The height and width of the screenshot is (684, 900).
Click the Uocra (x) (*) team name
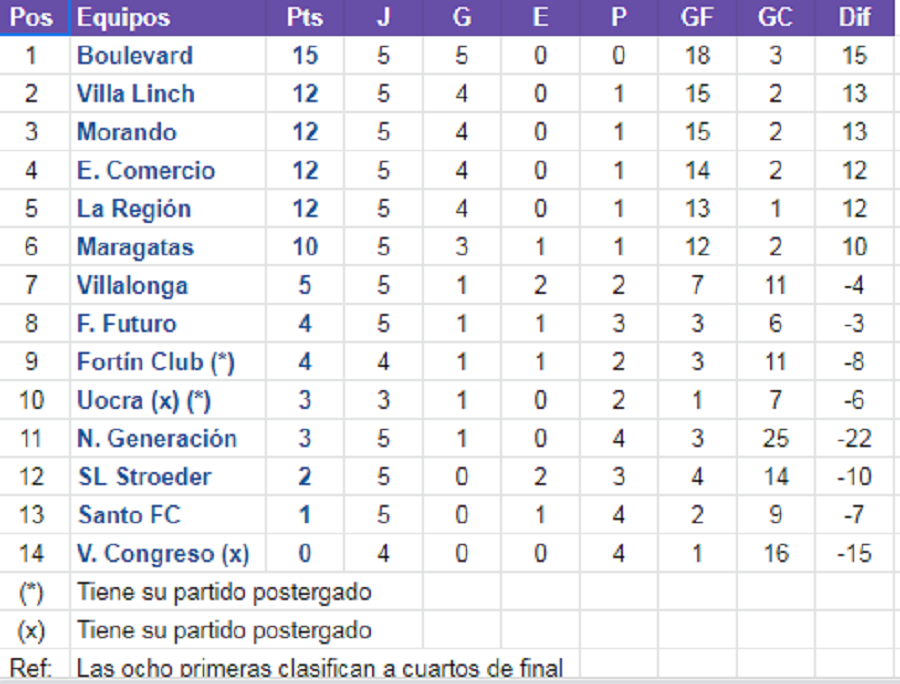click(x=144, y=401)
